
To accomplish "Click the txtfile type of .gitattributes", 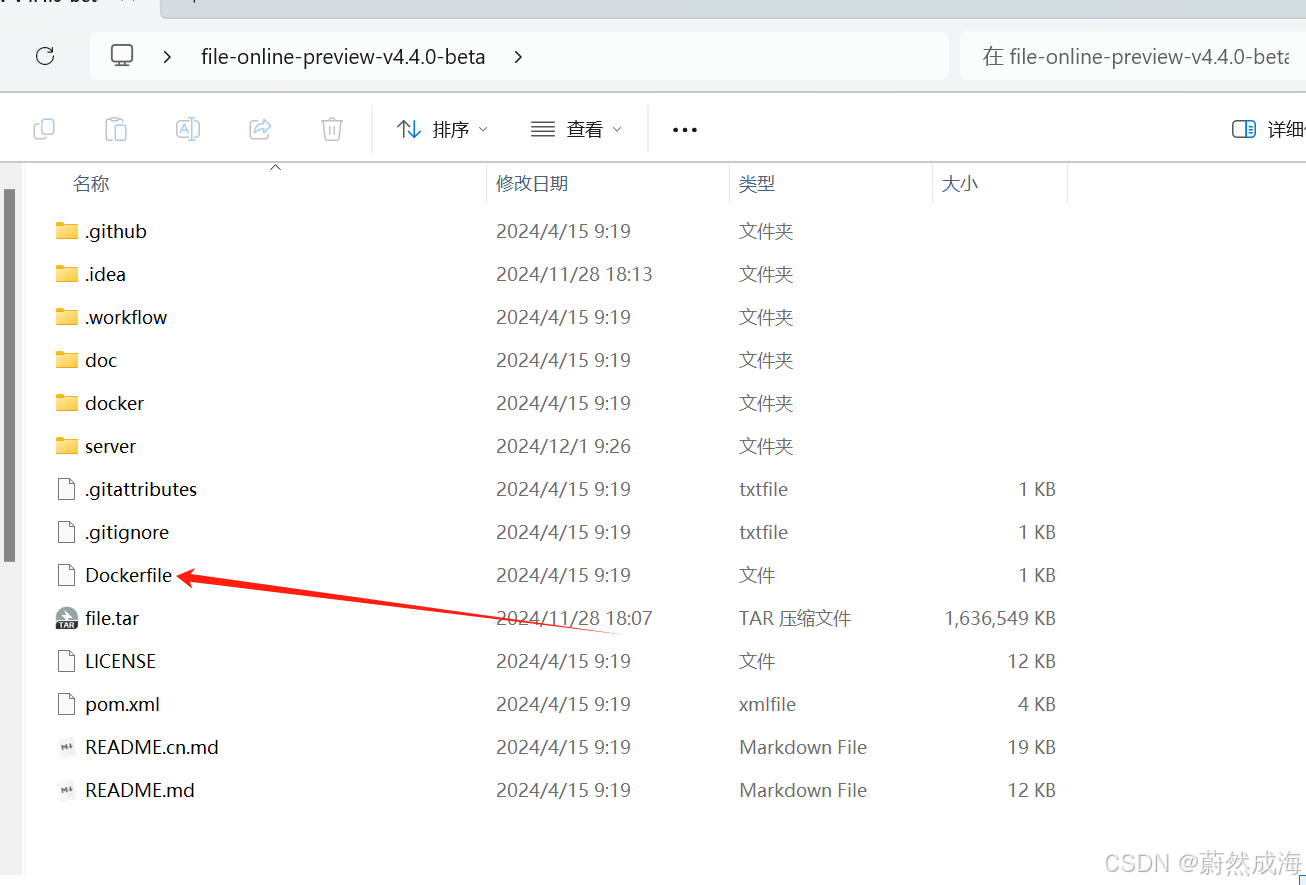I will (x=763, y=489).
